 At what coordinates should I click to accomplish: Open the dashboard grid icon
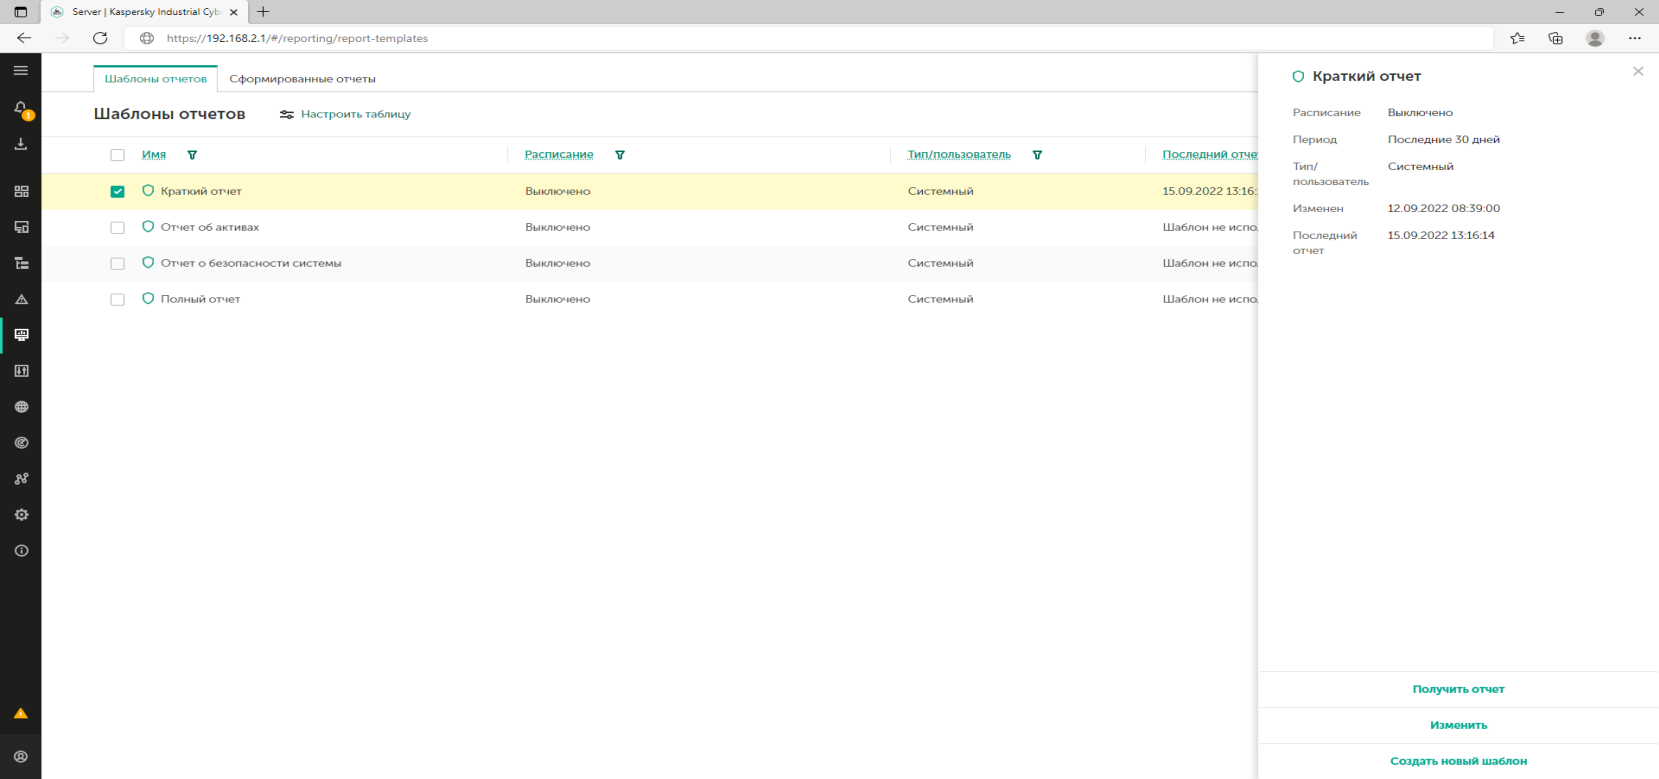[21, 191]
